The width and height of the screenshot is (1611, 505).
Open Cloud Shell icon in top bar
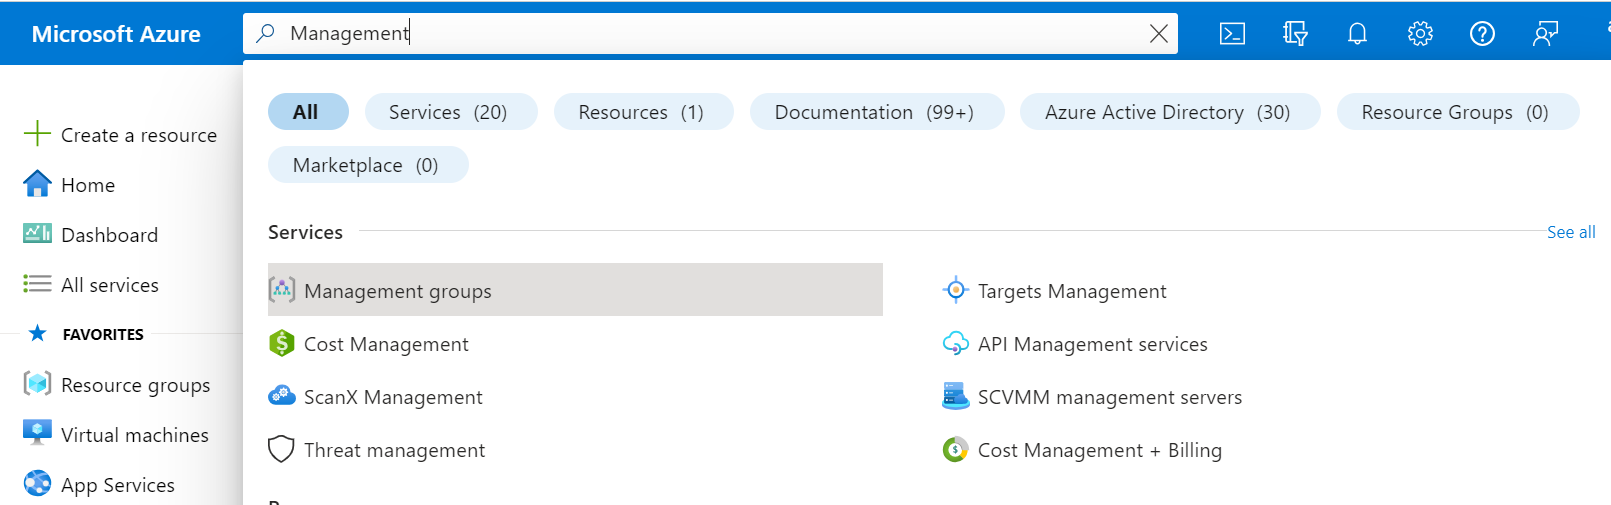click(x=1232, y=34)
